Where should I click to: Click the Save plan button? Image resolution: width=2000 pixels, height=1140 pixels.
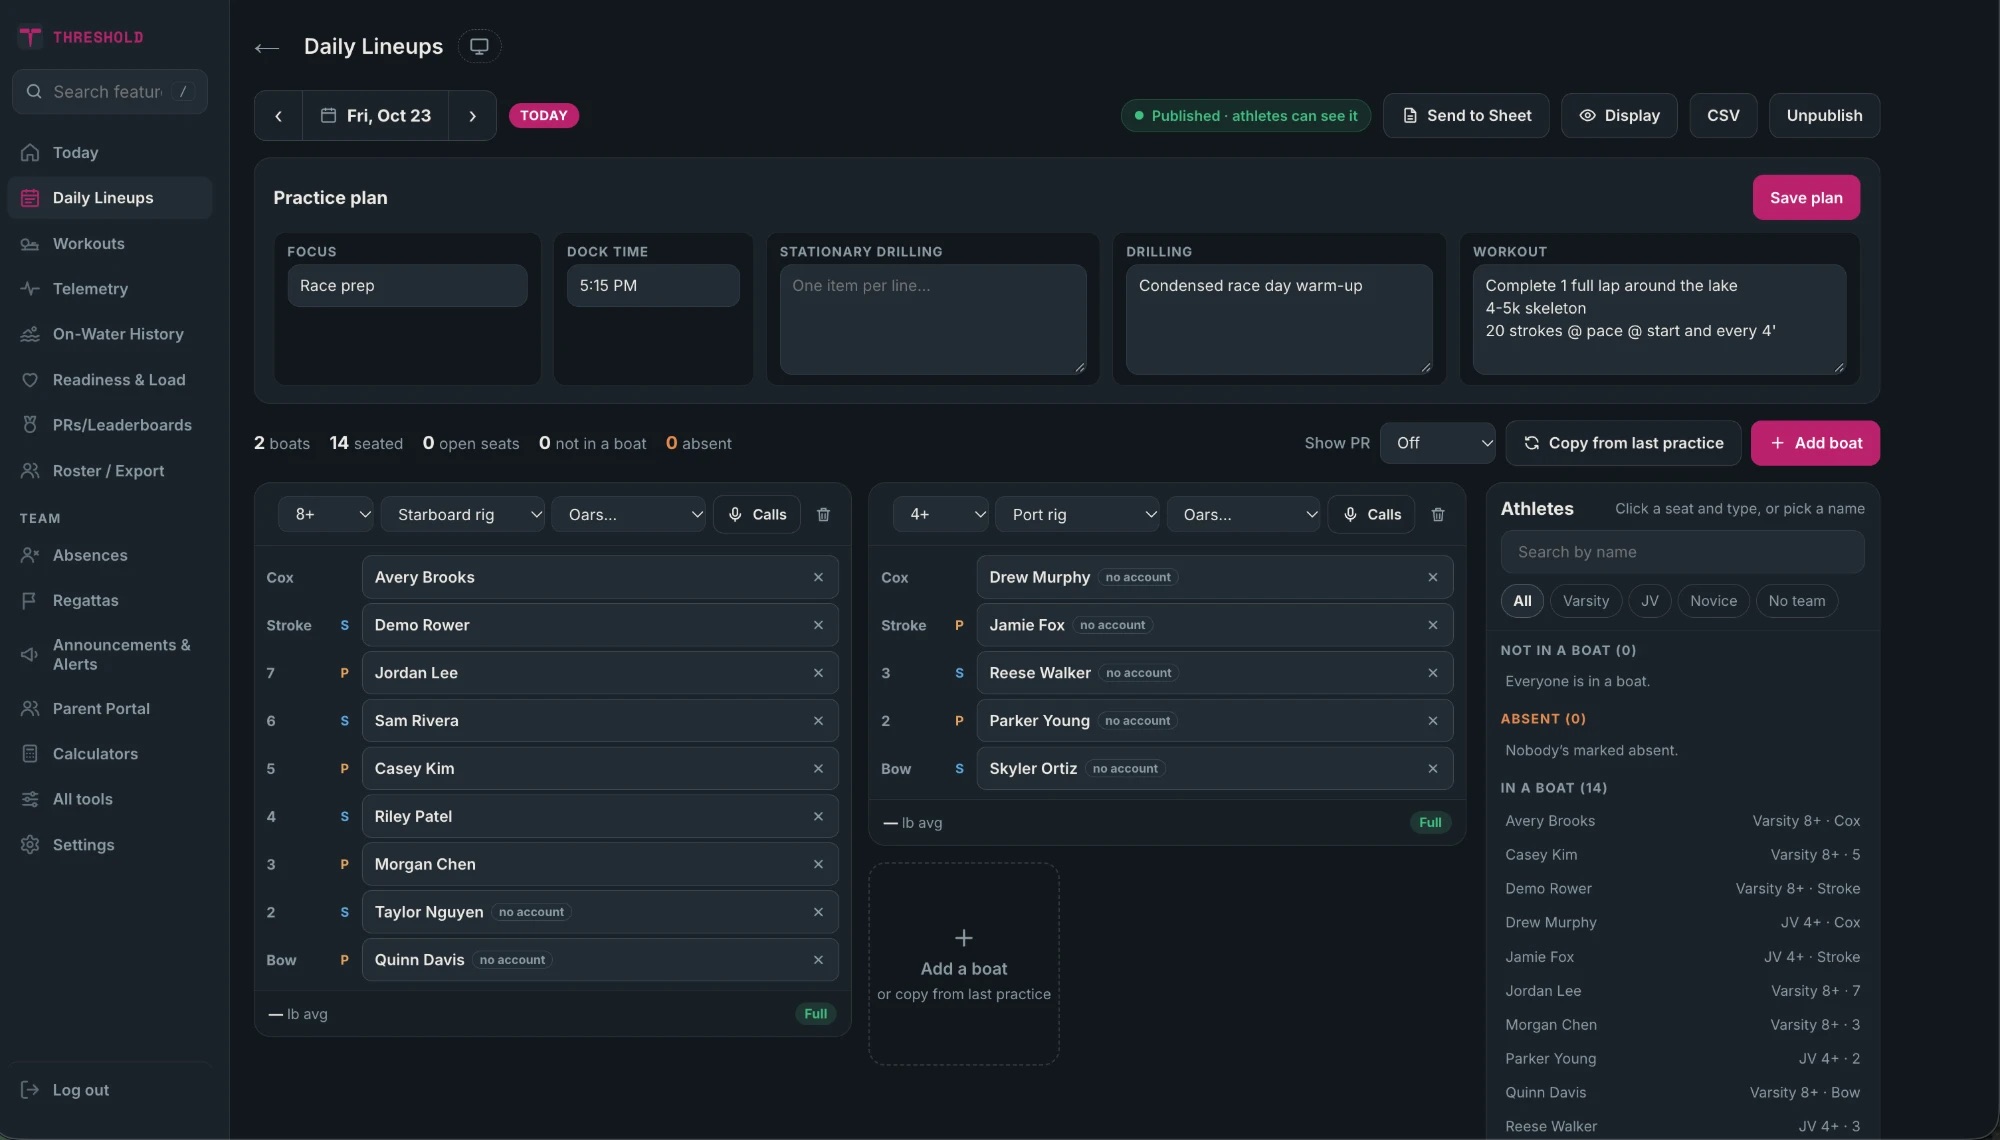1806,198
